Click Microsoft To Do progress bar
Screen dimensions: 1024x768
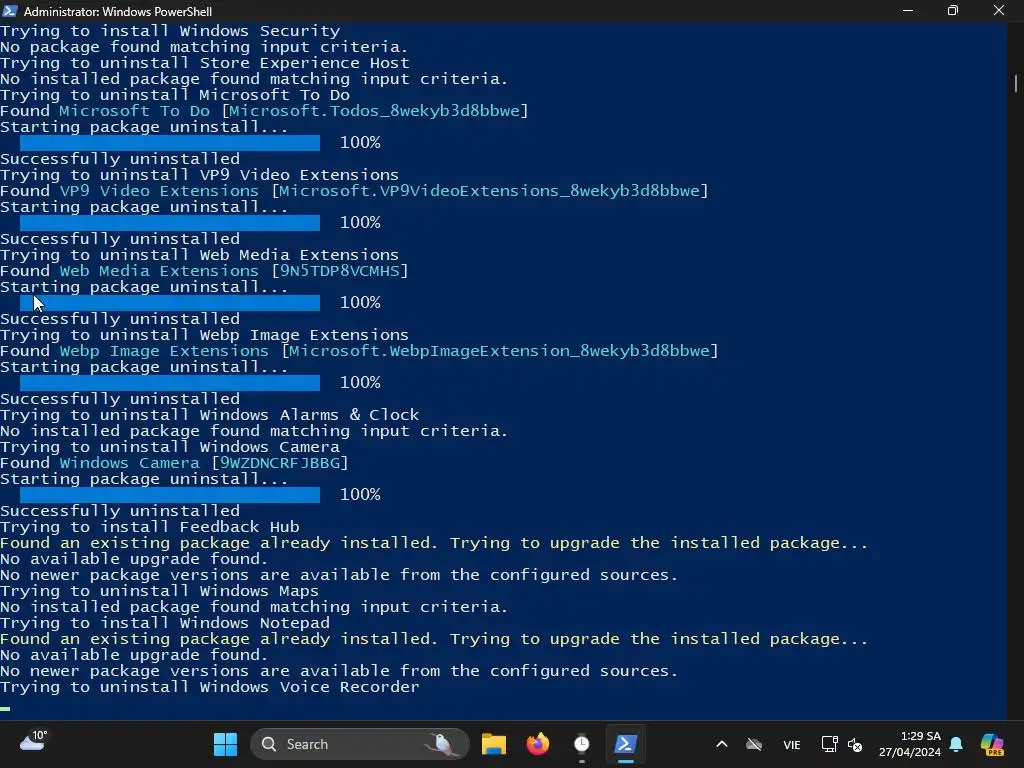[170, 143]
